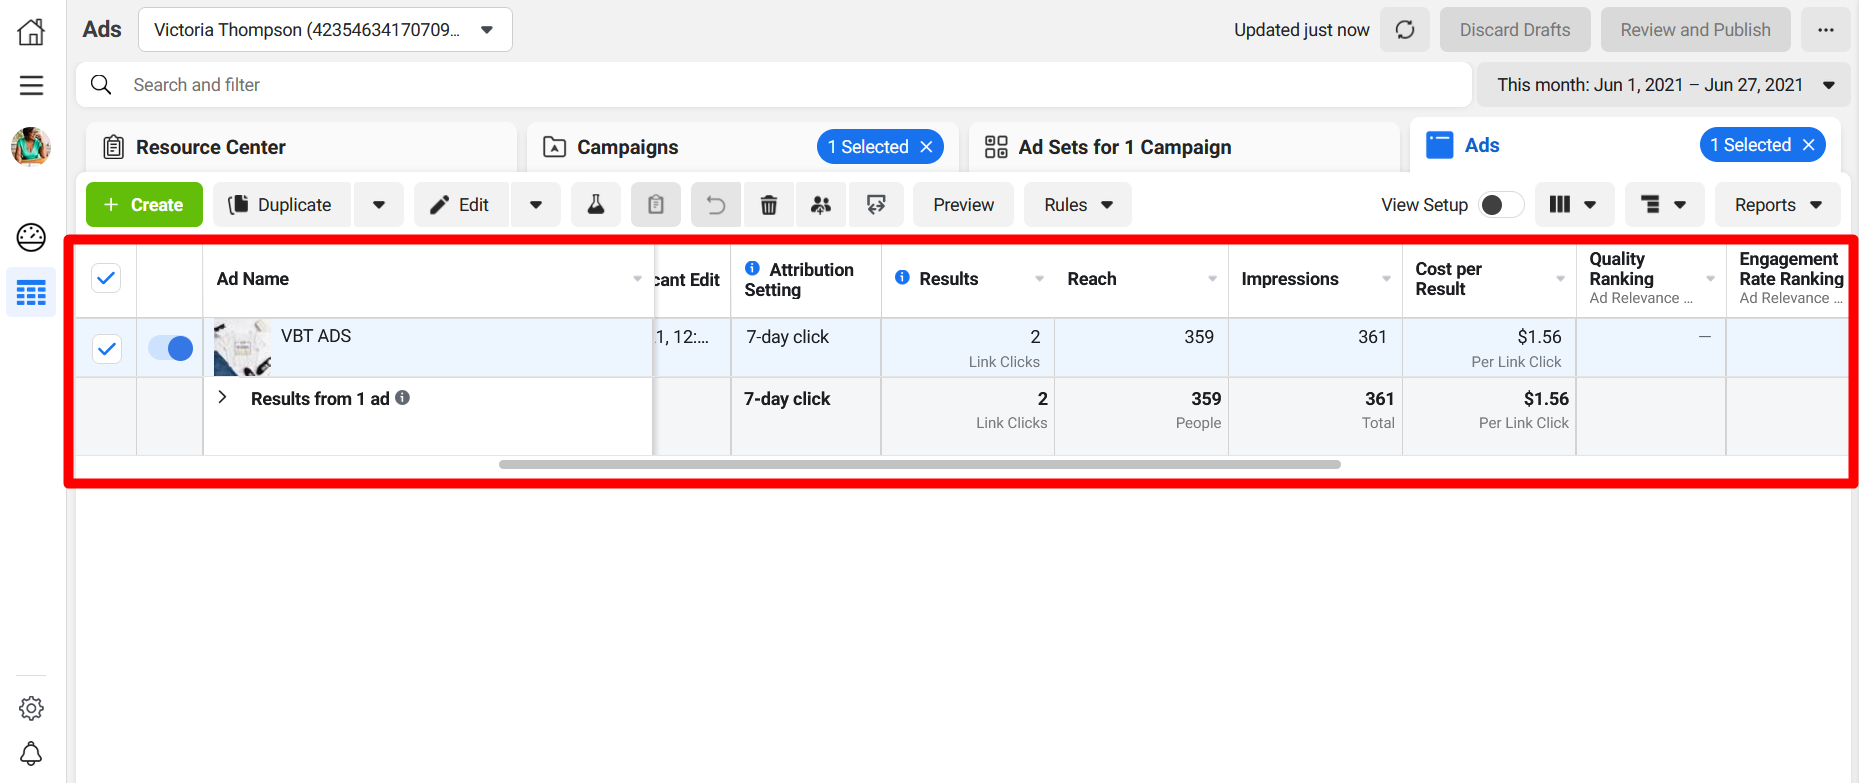Click the horizontal table scrollbar
1859x783 pixels.
(919, 464)
